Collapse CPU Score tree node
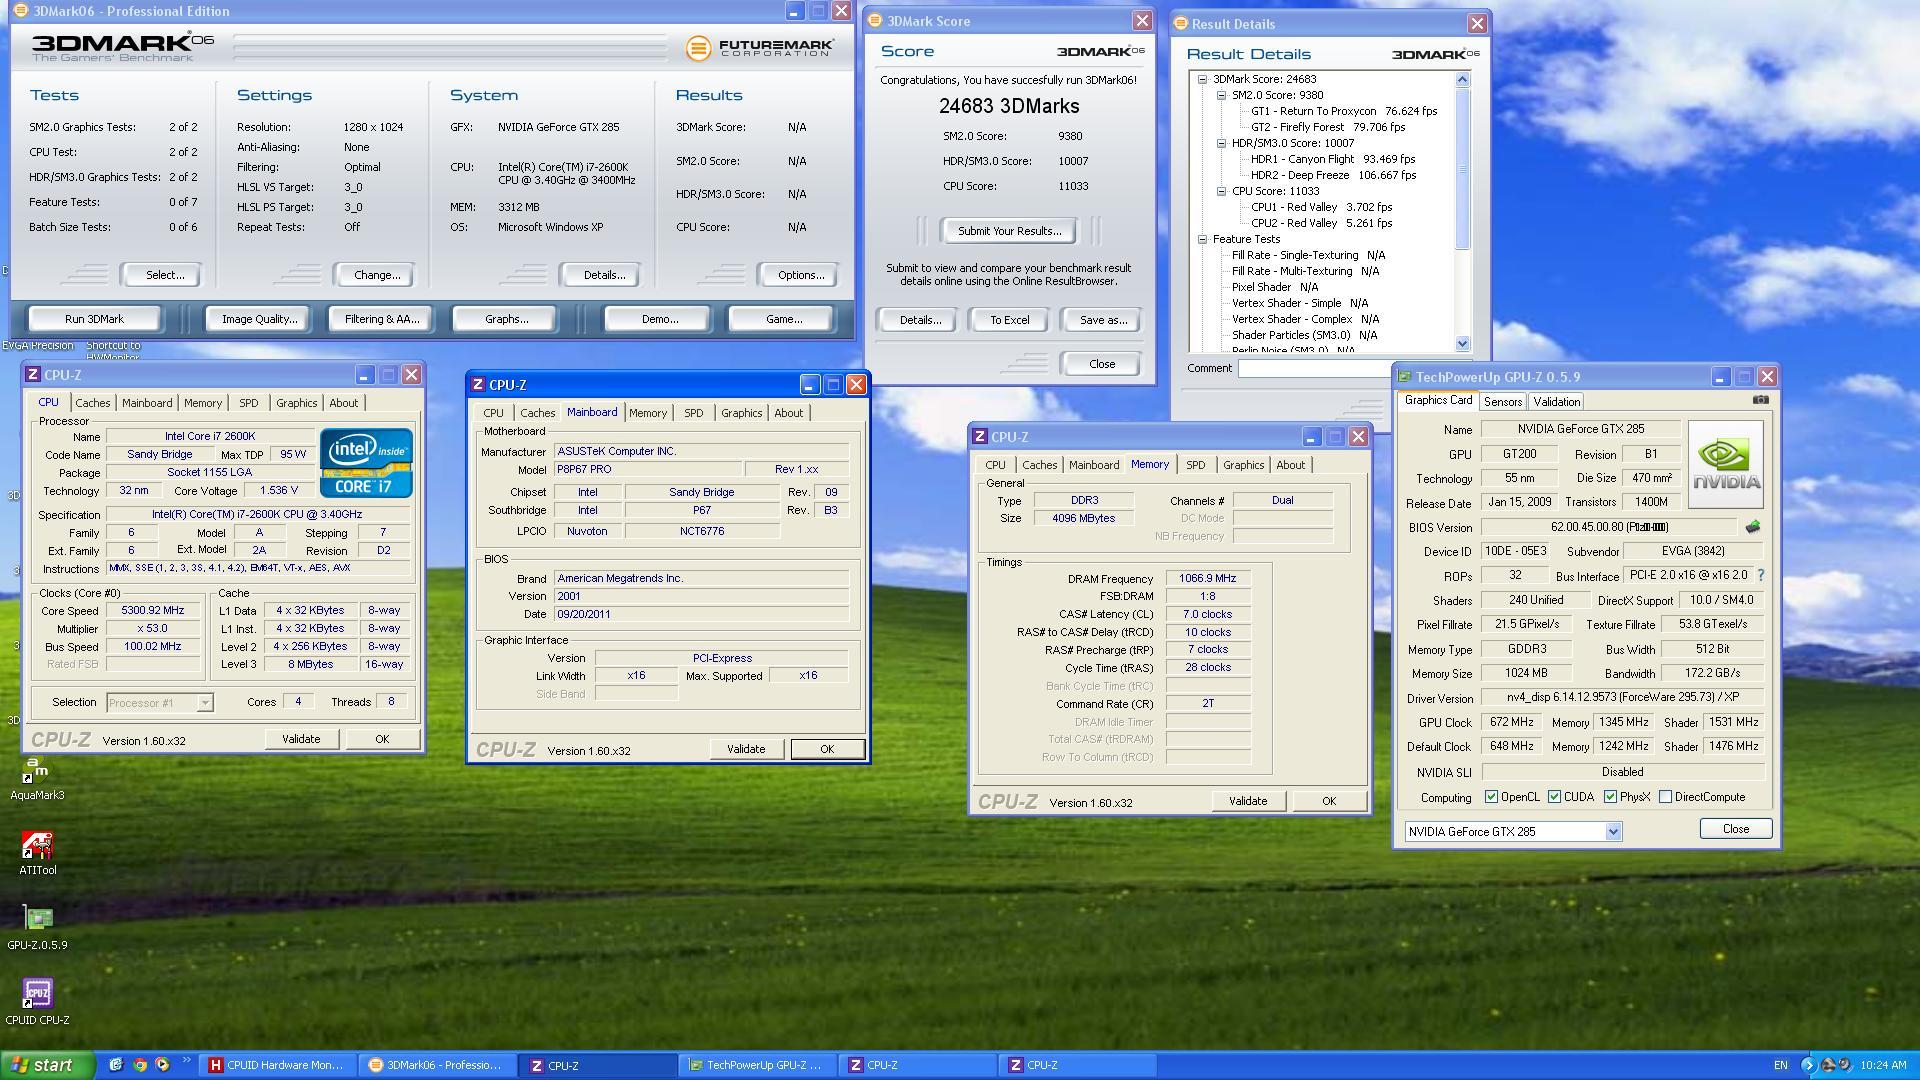1920x1080 pixels. click(x=1222, y=191)
